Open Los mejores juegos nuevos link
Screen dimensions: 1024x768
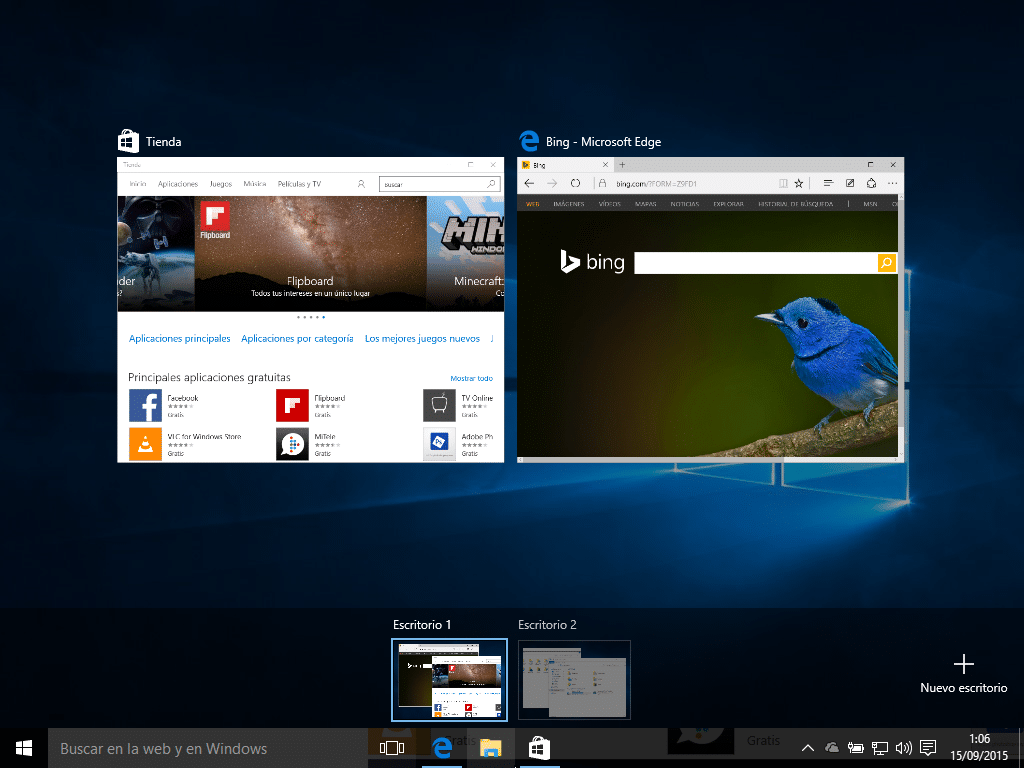point(422,338)
